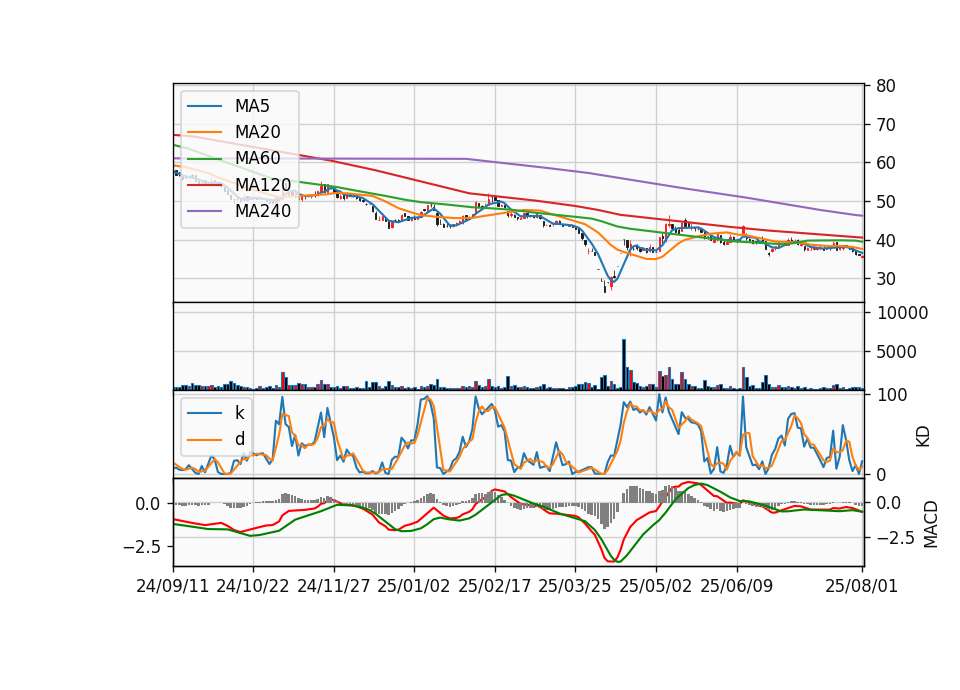Click the 70 price axis tick
The image size is (960, 690).
pyautogui.click(x=885, y=125)
